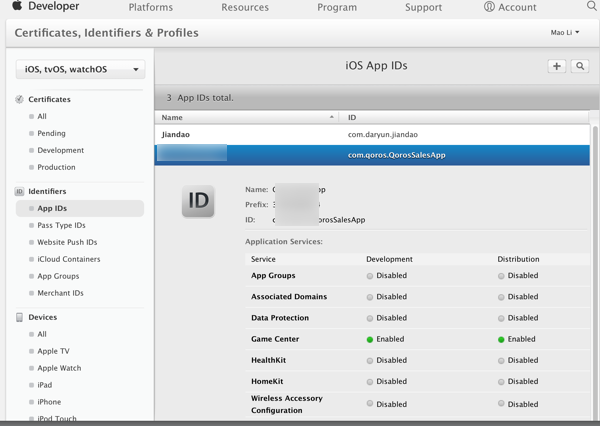600x426 pixels.
Task: Open the Platforms menu
Action: tap(150, 7)
